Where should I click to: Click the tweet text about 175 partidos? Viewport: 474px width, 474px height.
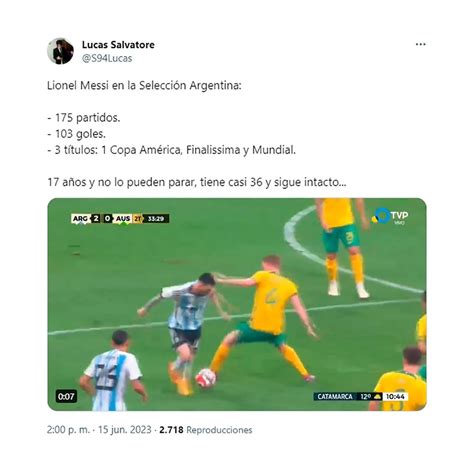coord(84,118)
